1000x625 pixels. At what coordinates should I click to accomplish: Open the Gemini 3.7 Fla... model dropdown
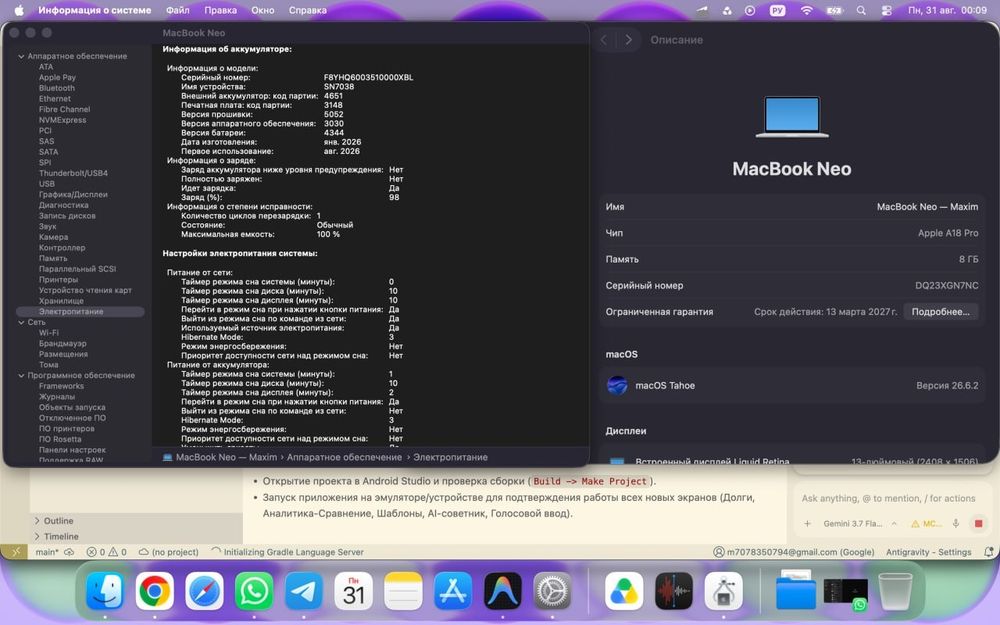(x=860, y=524)
